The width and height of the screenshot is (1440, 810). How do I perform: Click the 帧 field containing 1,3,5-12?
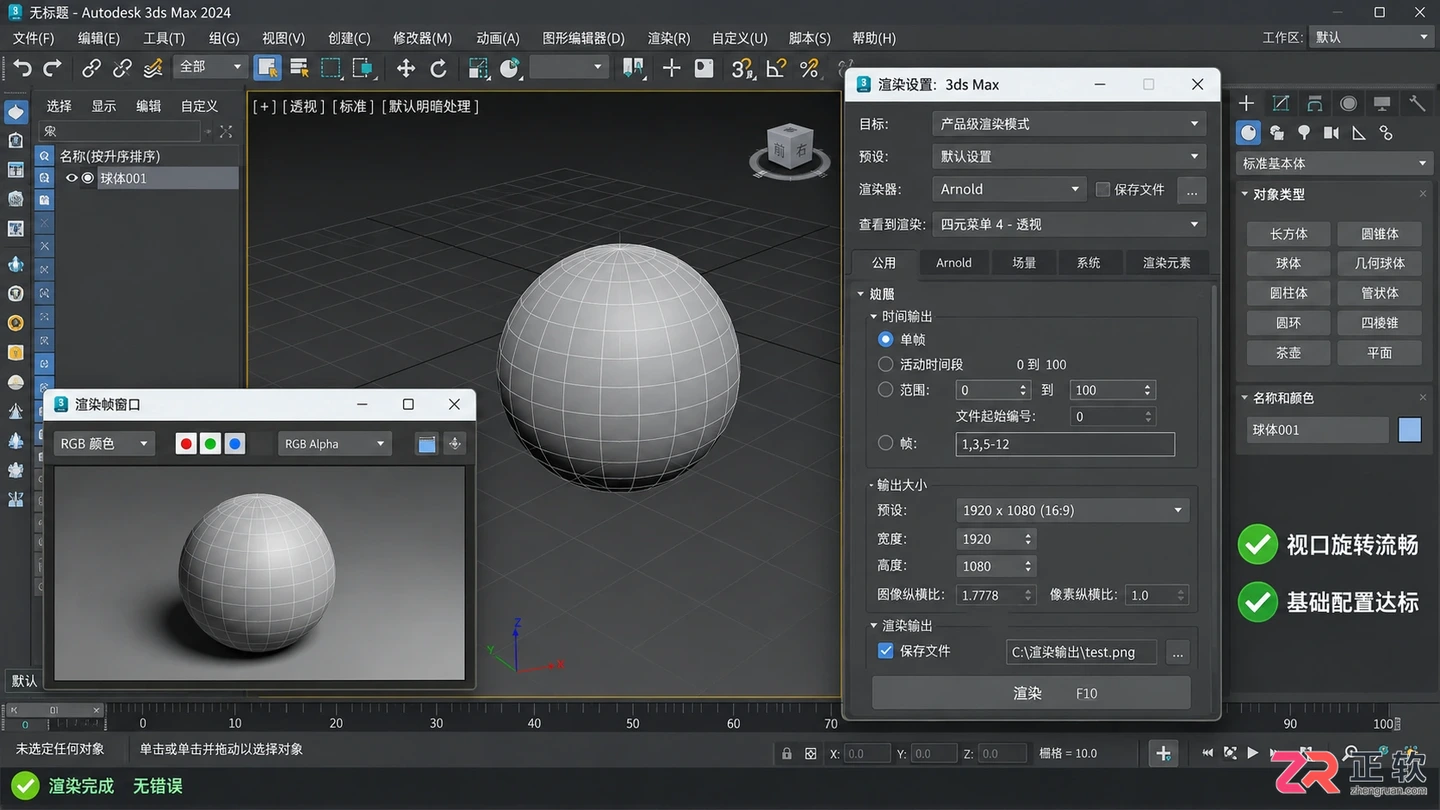[x=1065, y=444]
